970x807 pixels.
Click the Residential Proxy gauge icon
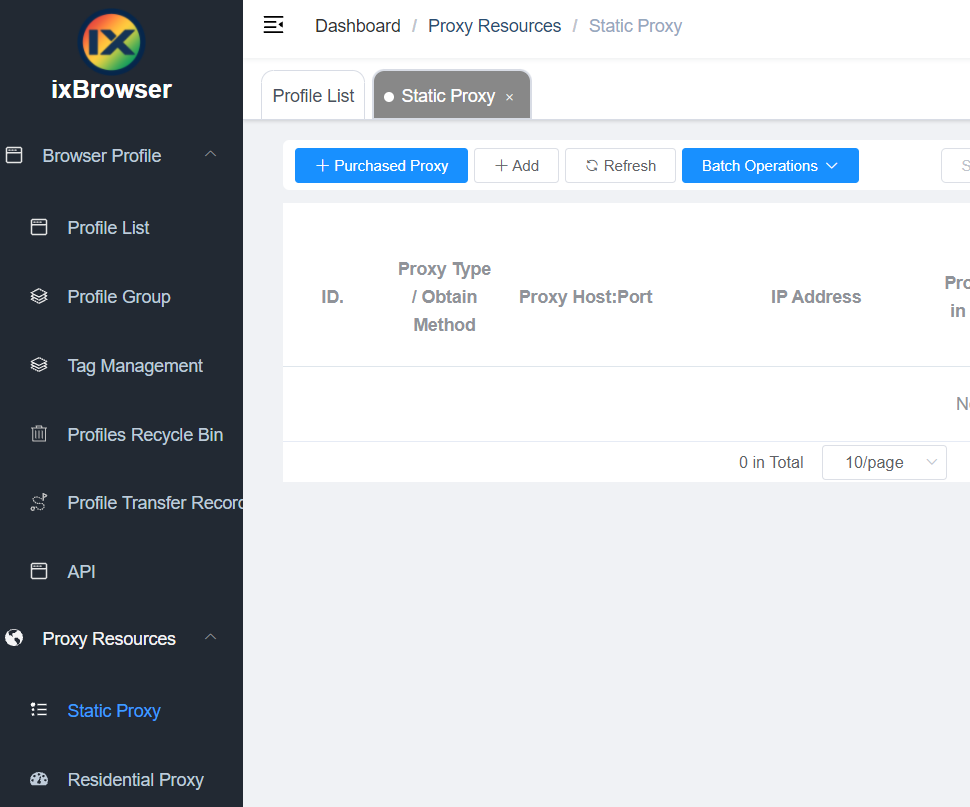coord(39,779)
